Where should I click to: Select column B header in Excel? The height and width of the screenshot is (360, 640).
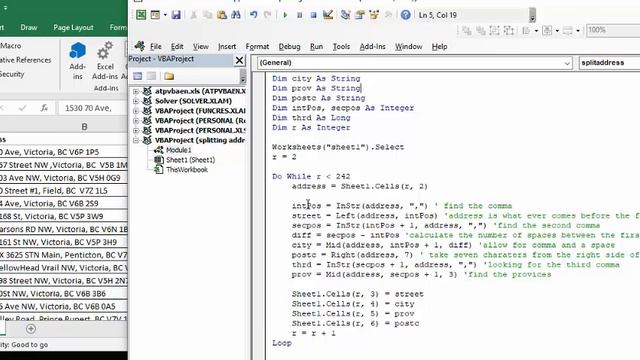[84, 127]
